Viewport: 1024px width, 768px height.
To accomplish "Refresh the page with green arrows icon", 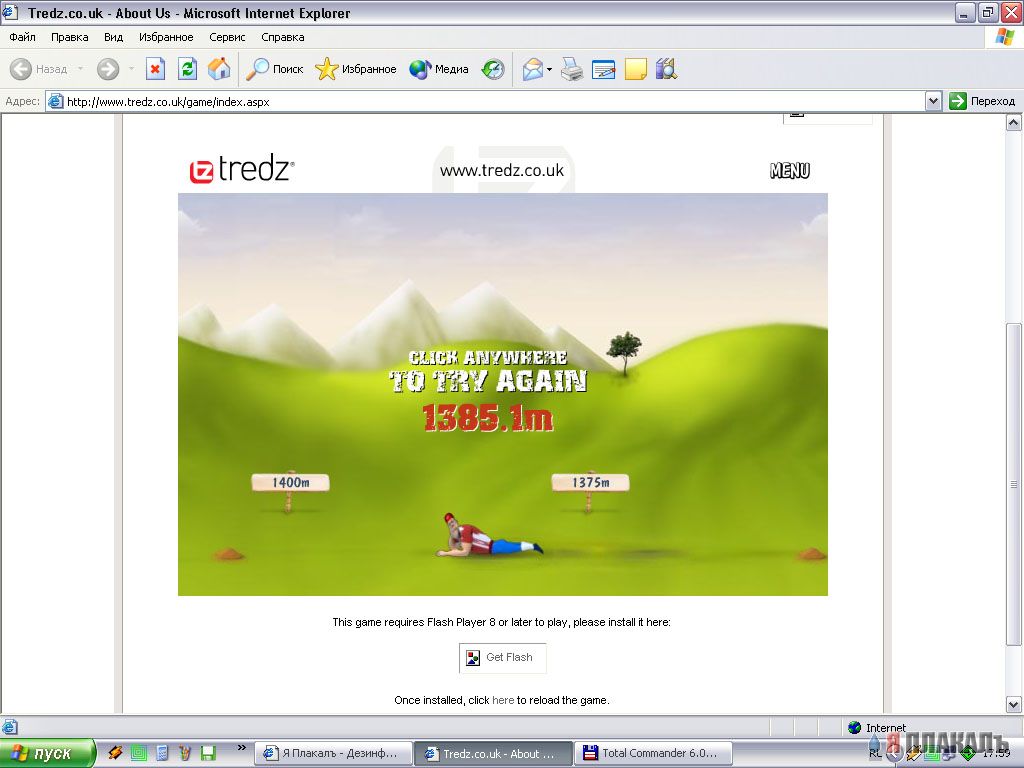I will (187, 69).
